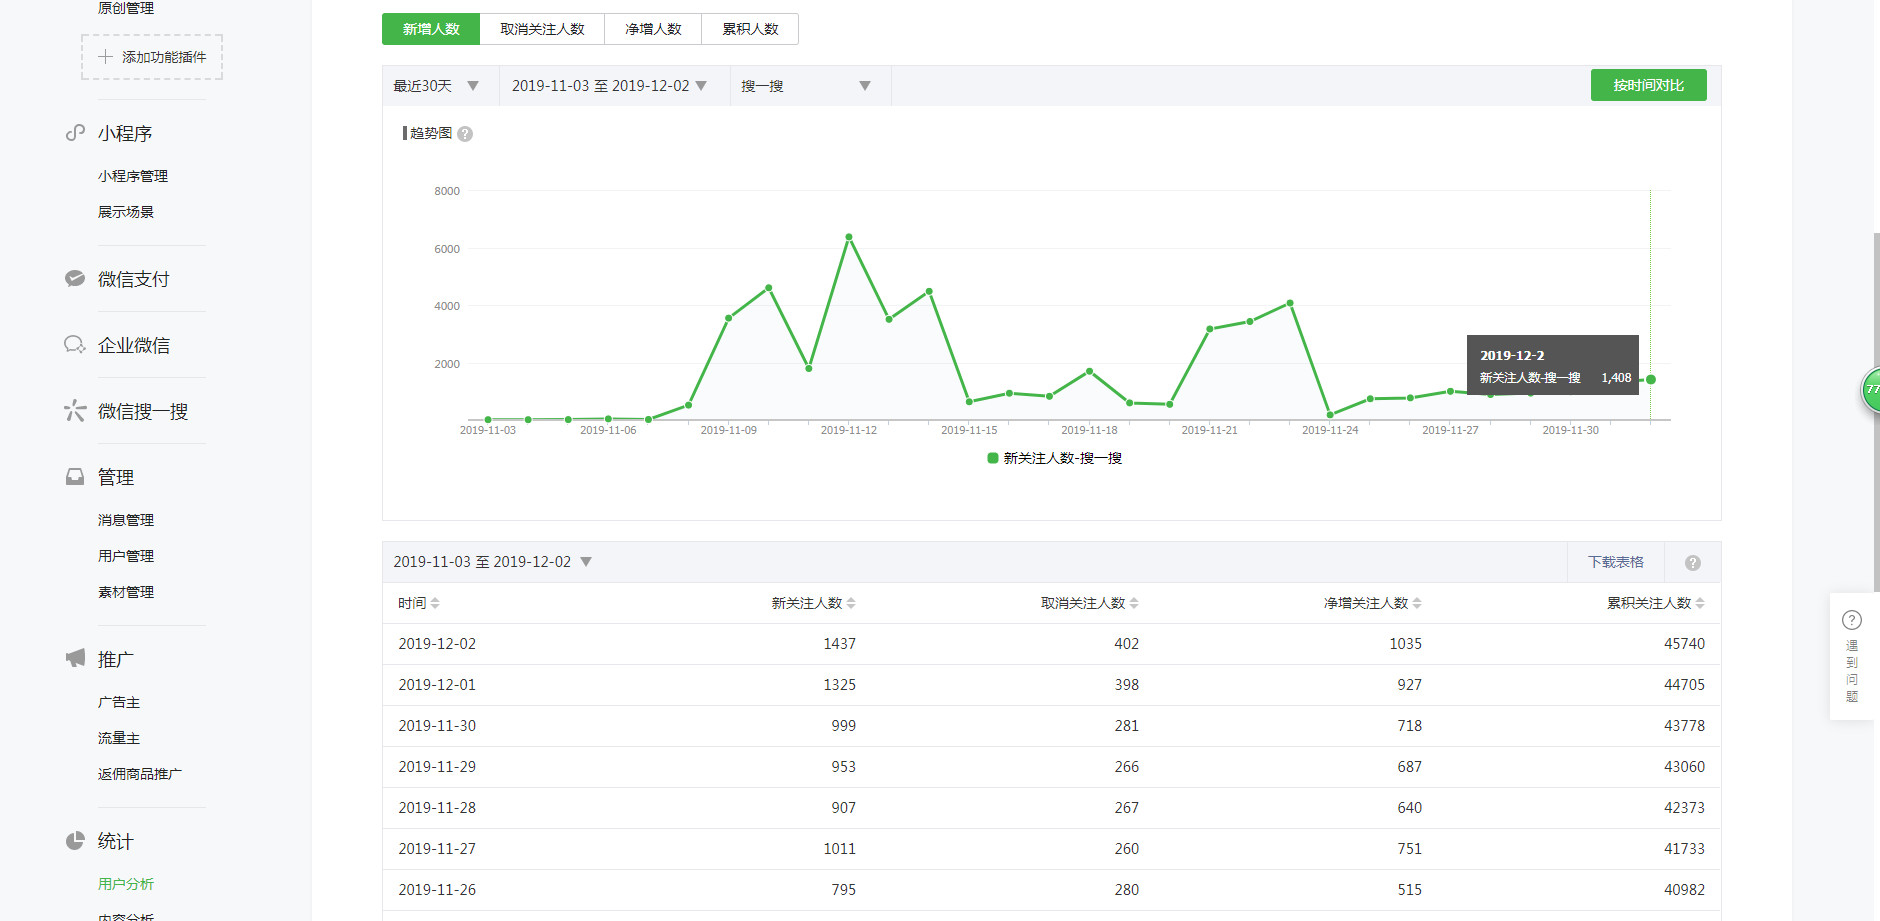Screen dimensions: 1880x921
Task: Click the mini program link icon
Action: pyautogui.click(x=75, y=133)
